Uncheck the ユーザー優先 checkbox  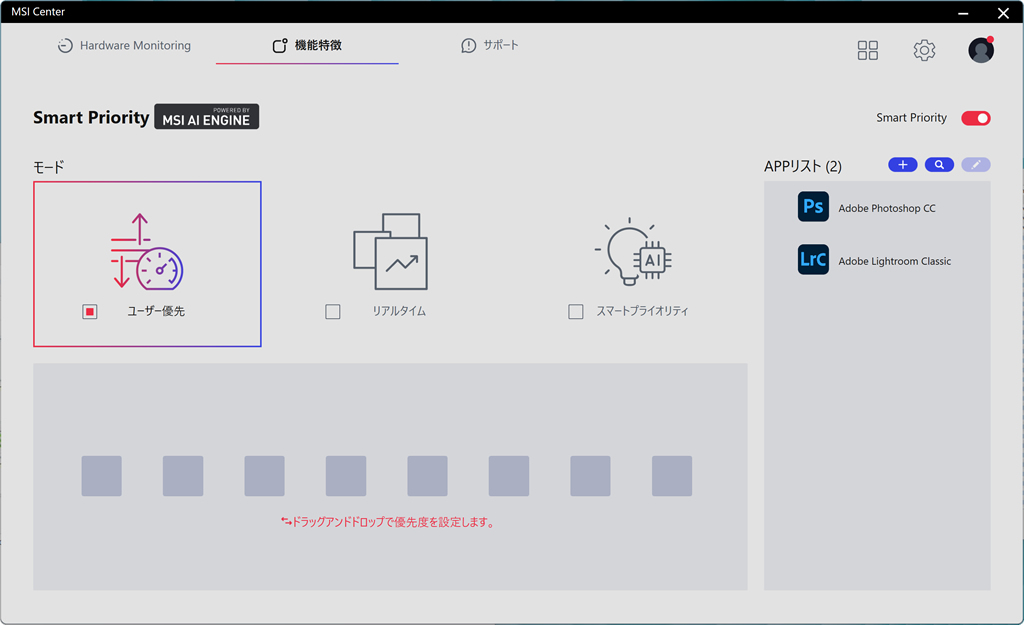tap(90, 312)
